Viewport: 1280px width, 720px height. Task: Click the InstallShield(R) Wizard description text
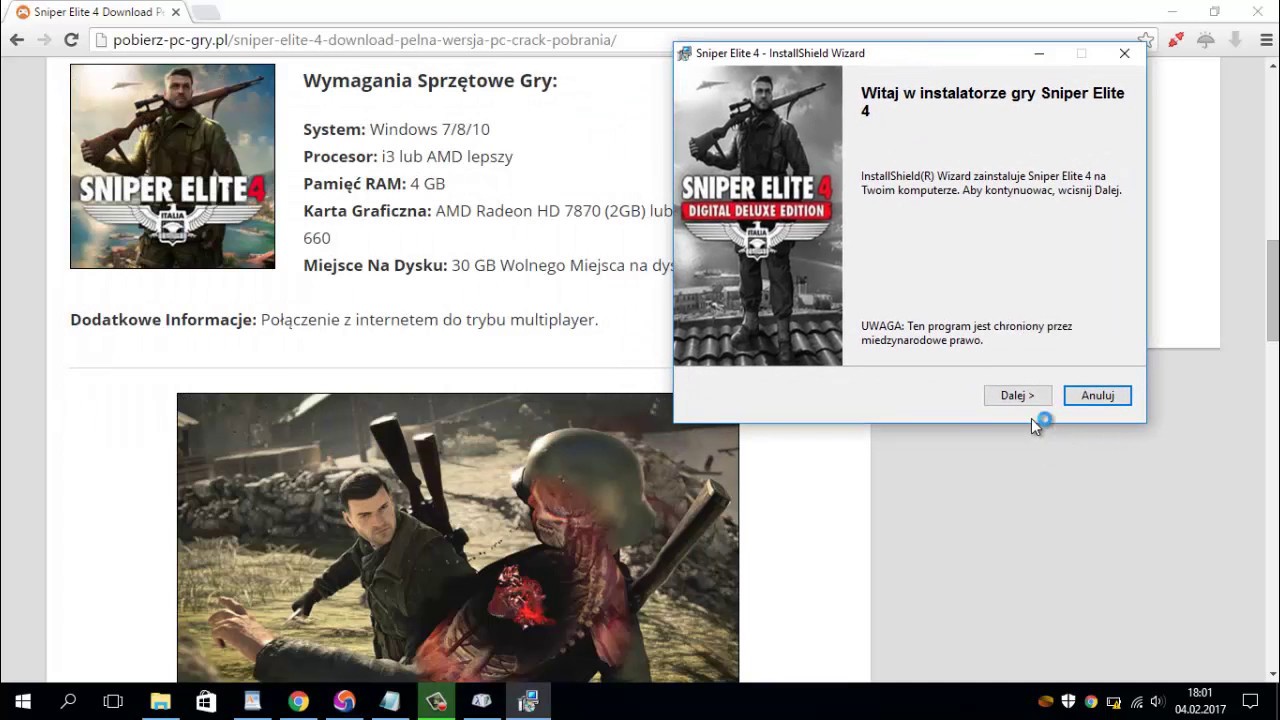(991, 183)
